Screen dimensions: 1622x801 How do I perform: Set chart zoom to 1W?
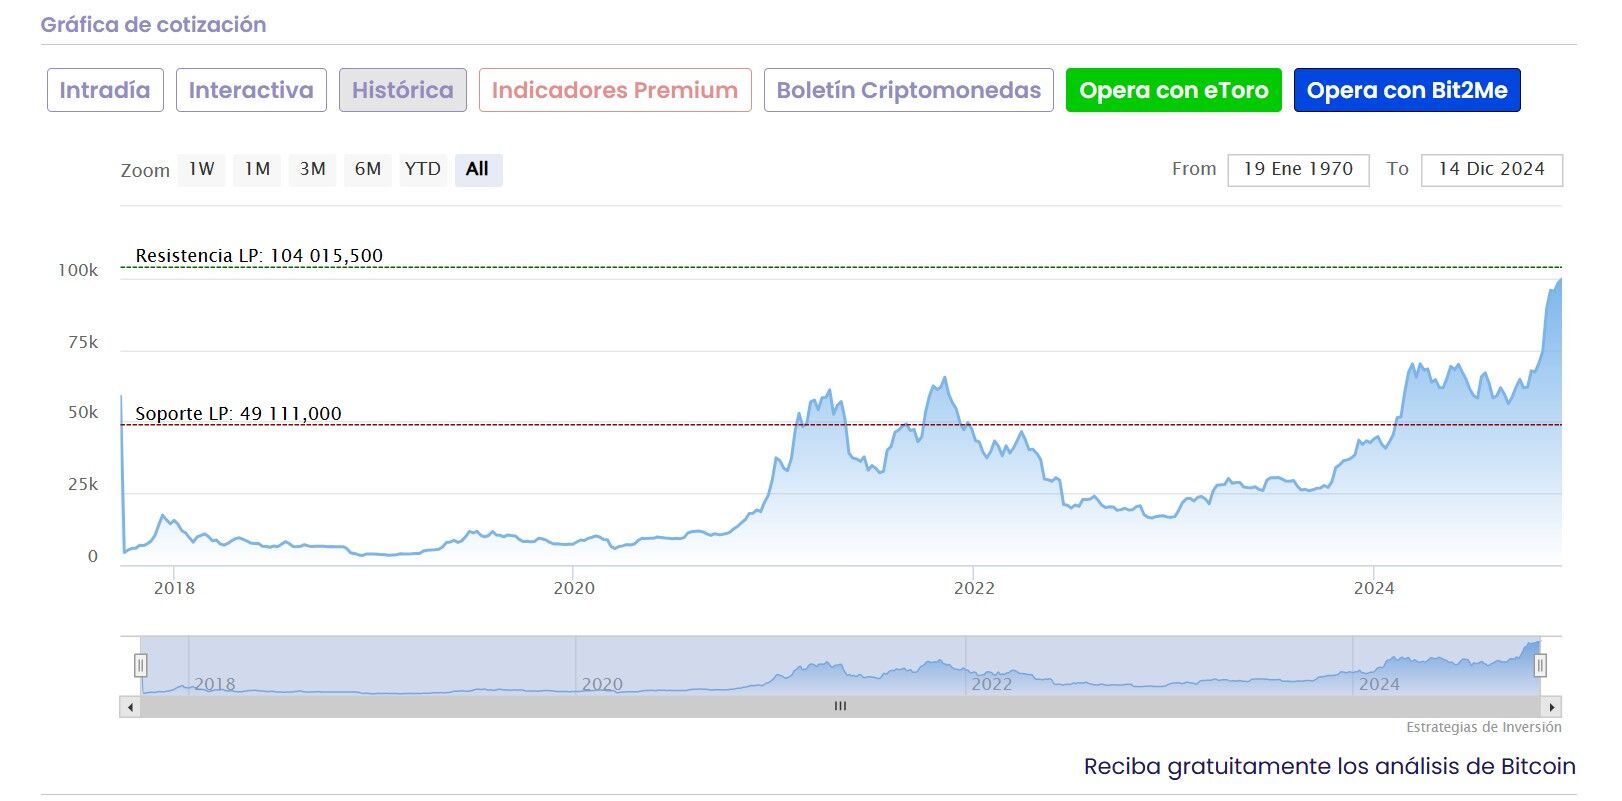coord(202,170)
